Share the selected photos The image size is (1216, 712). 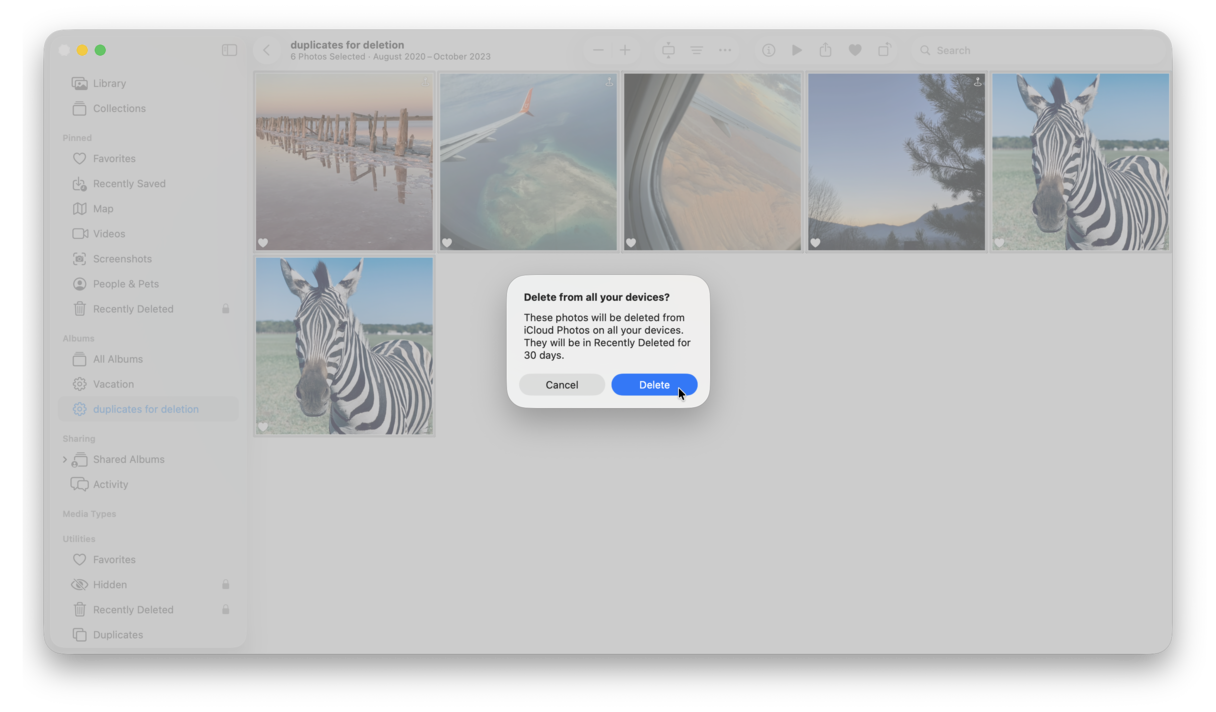pos(825,49)
